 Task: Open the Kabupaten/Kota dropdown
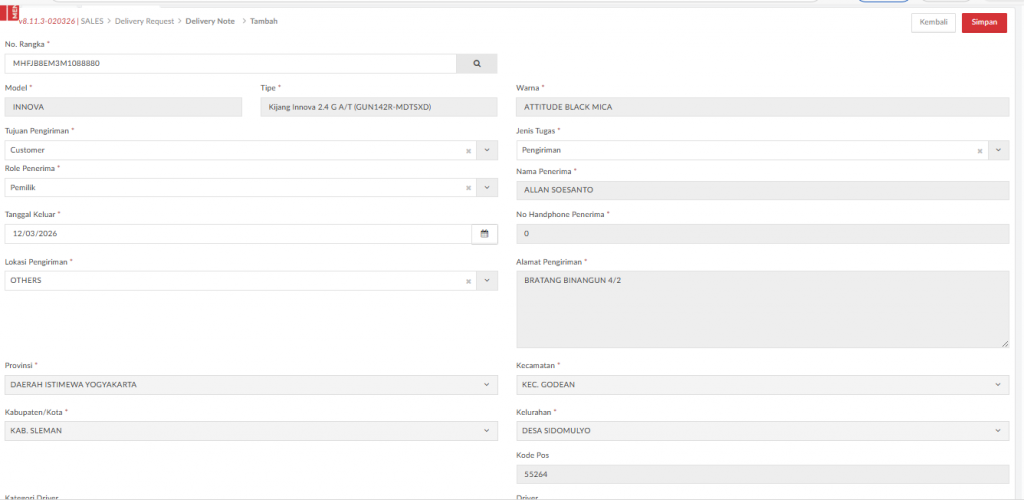(486, 431)
